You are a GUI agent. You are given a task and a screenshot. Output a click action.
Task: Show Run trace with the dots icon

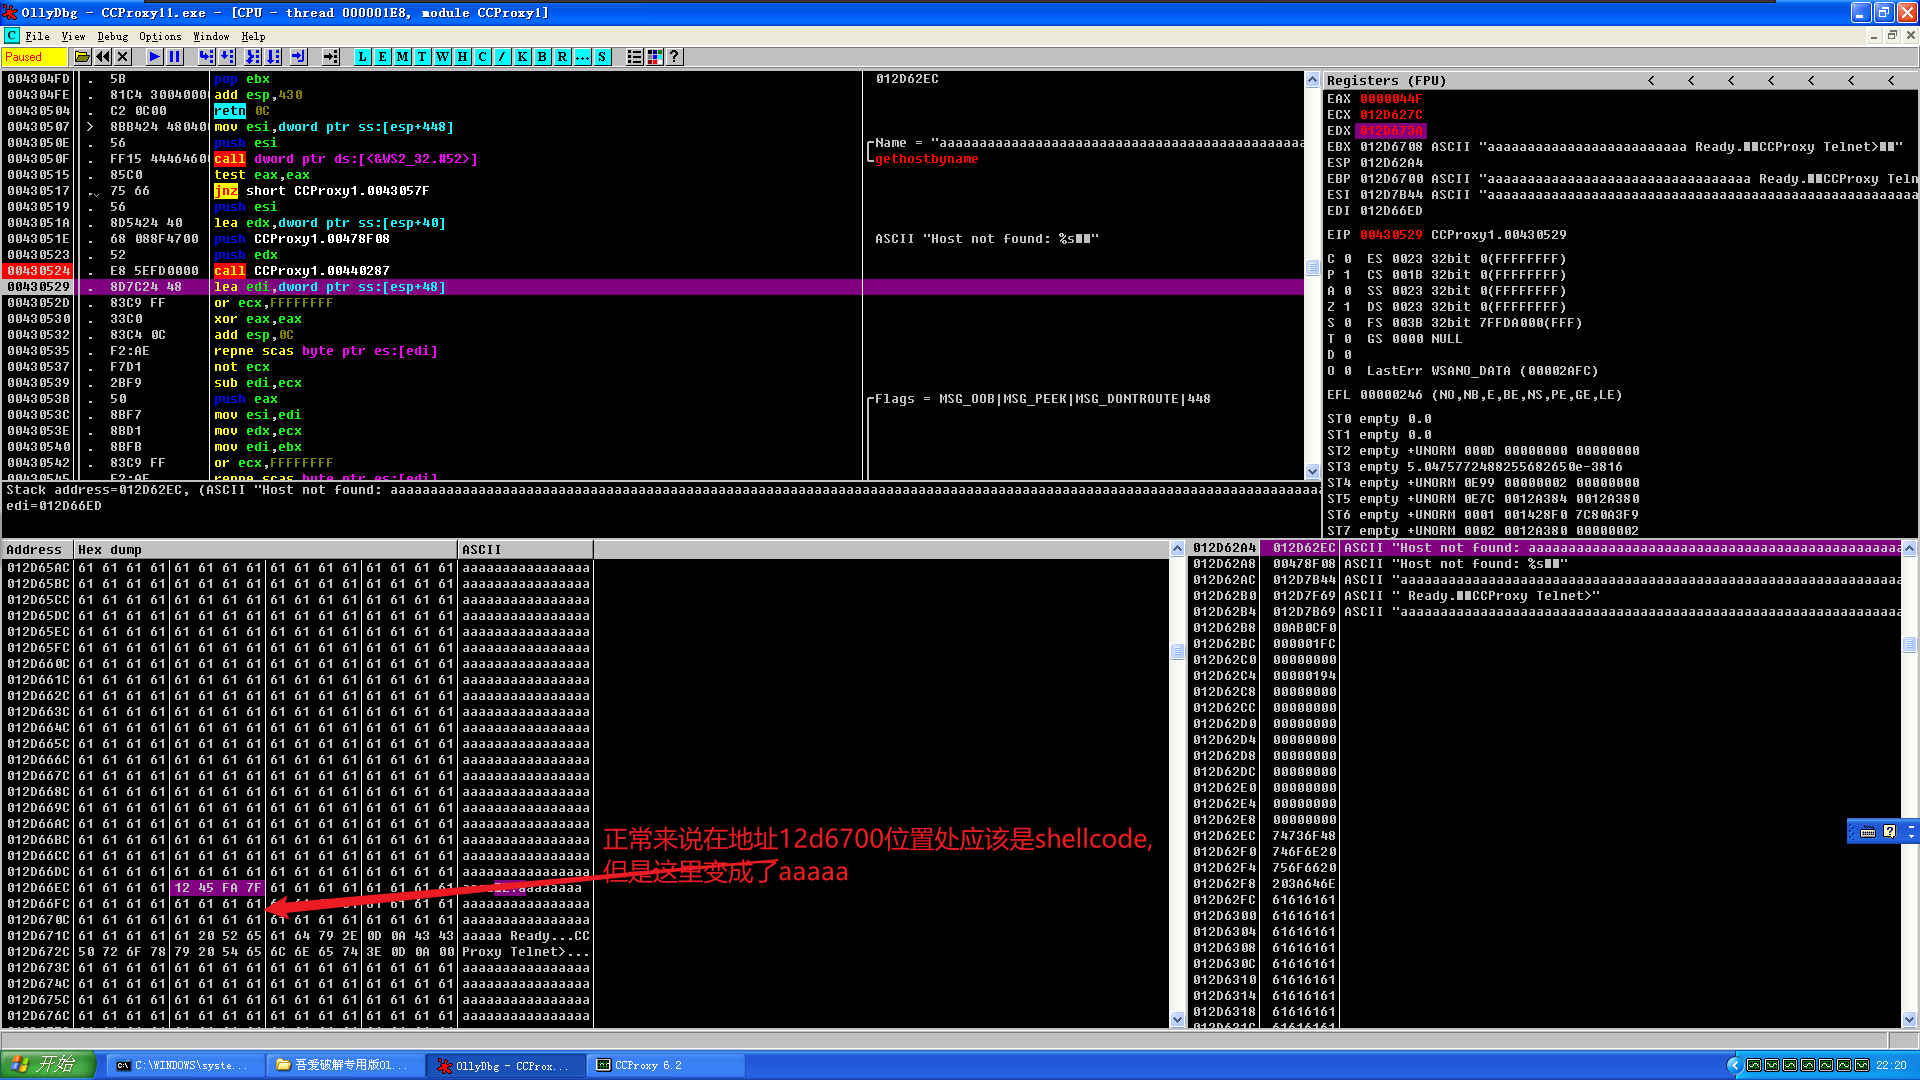tap(583, 57)
